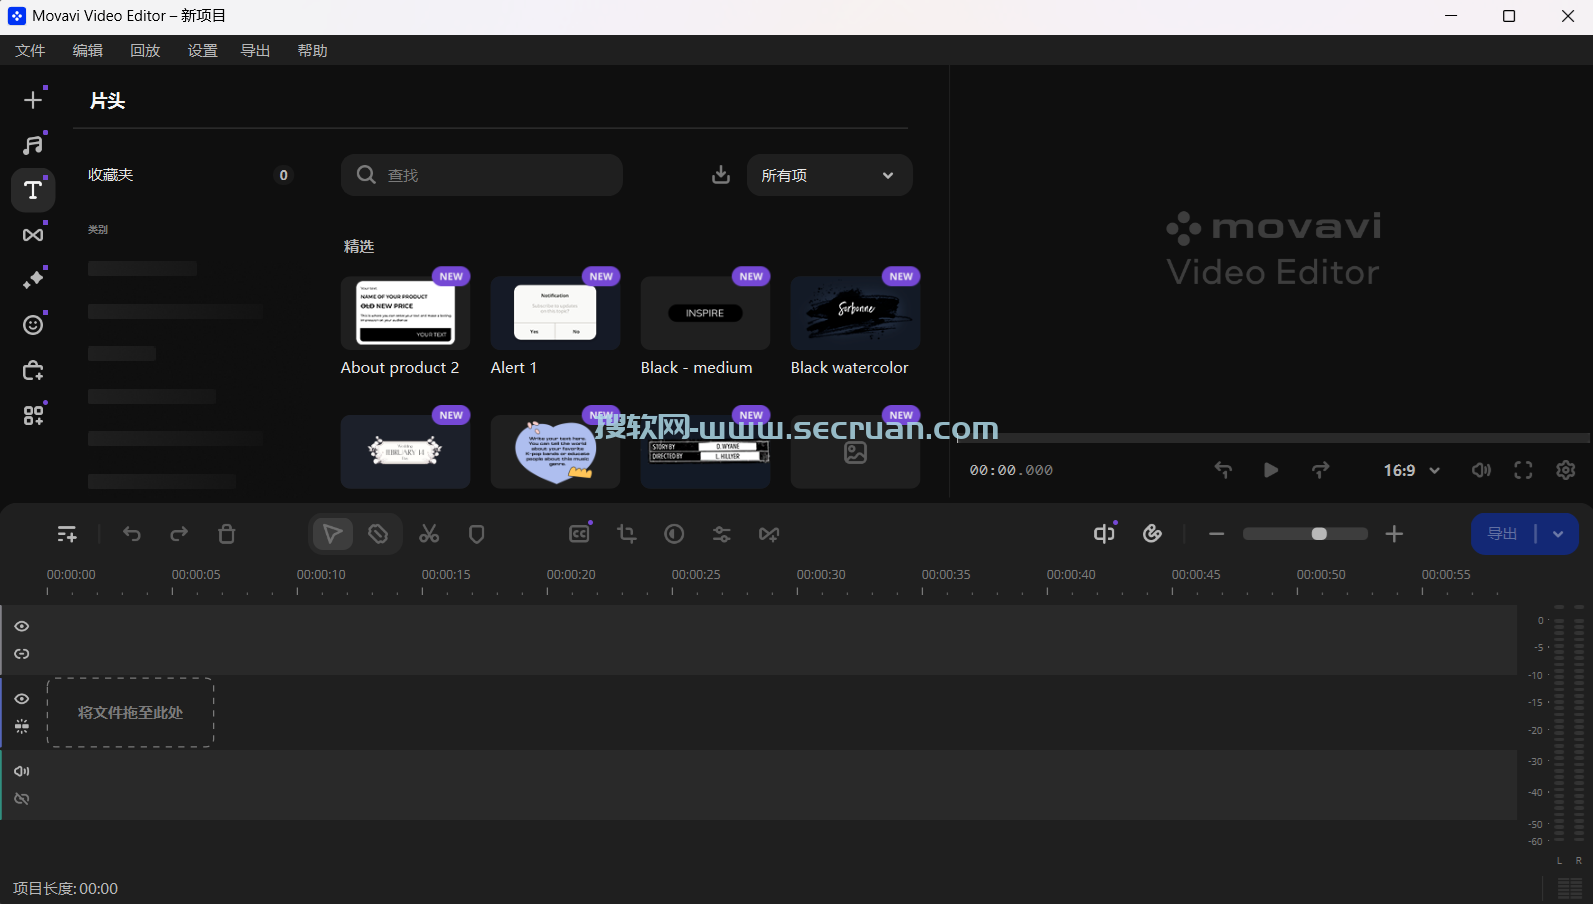The image size is (1593, 904).
Task: Open the subtitles CC tool
Action: tap(580, 534)
